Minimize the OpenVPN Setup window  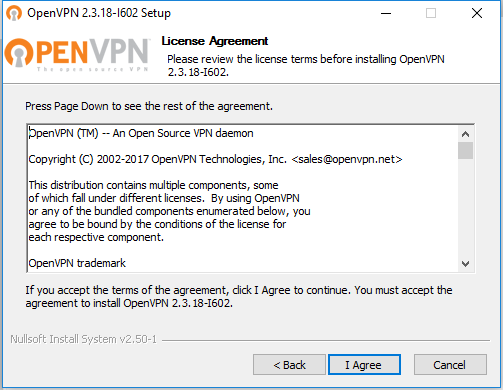[x=386, y=13]
